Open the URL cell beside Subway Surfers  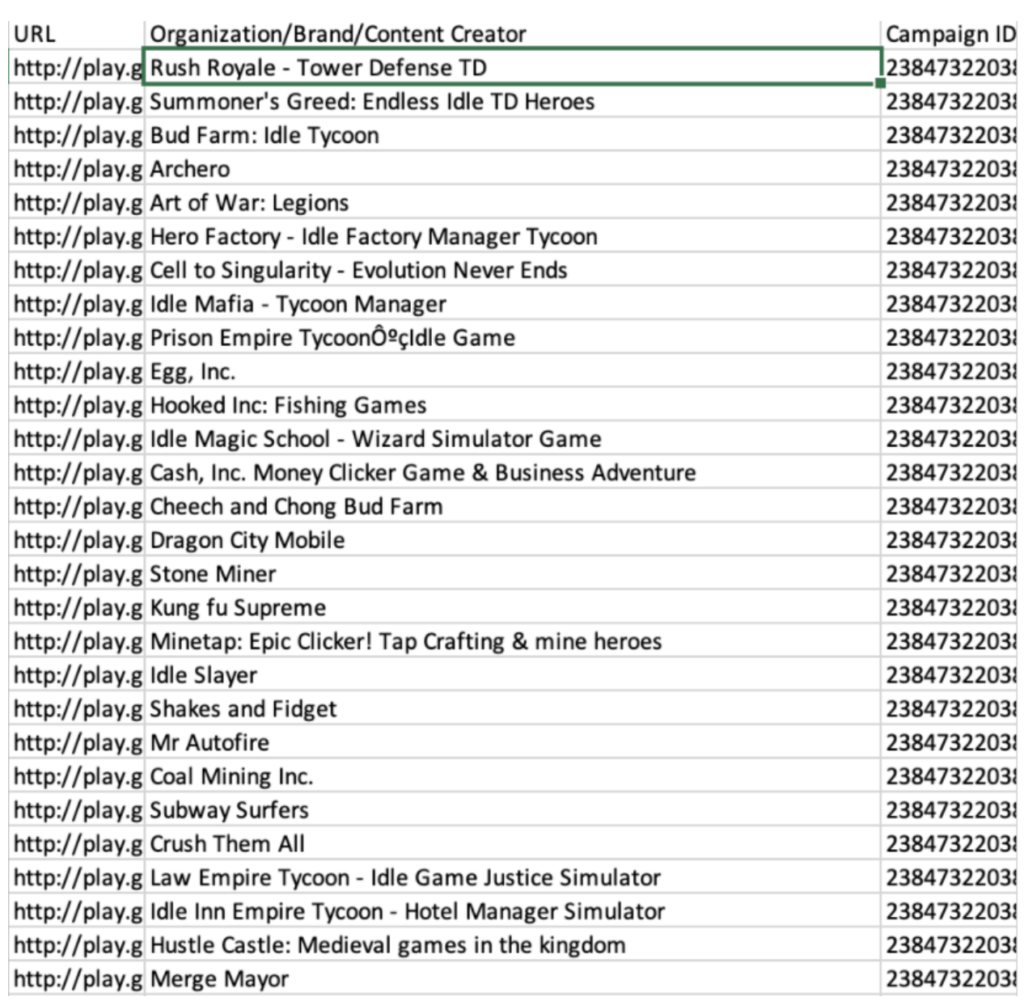(76, 810)
